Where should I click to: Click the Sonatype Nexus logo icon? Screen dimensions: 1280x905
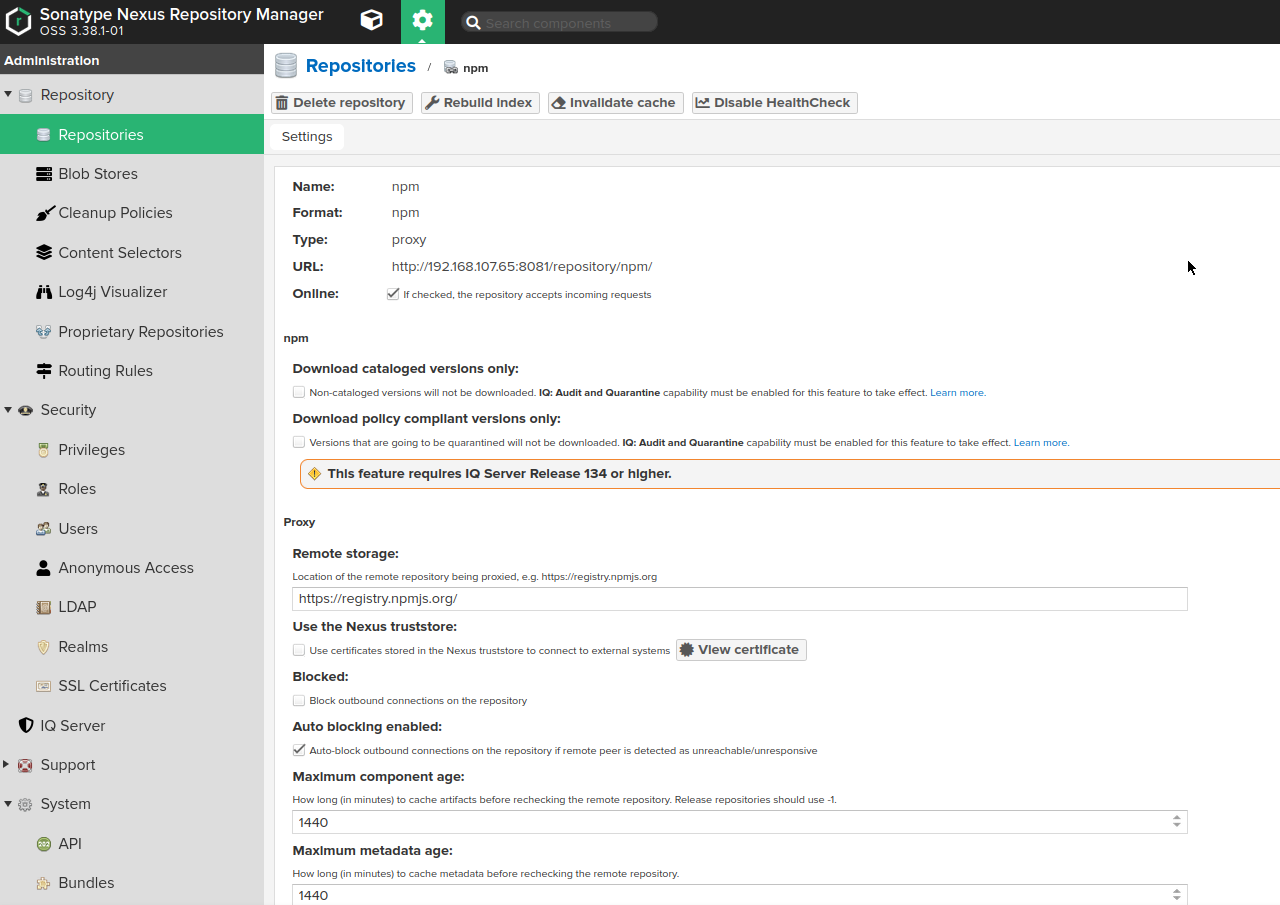(x=18, y=22)
